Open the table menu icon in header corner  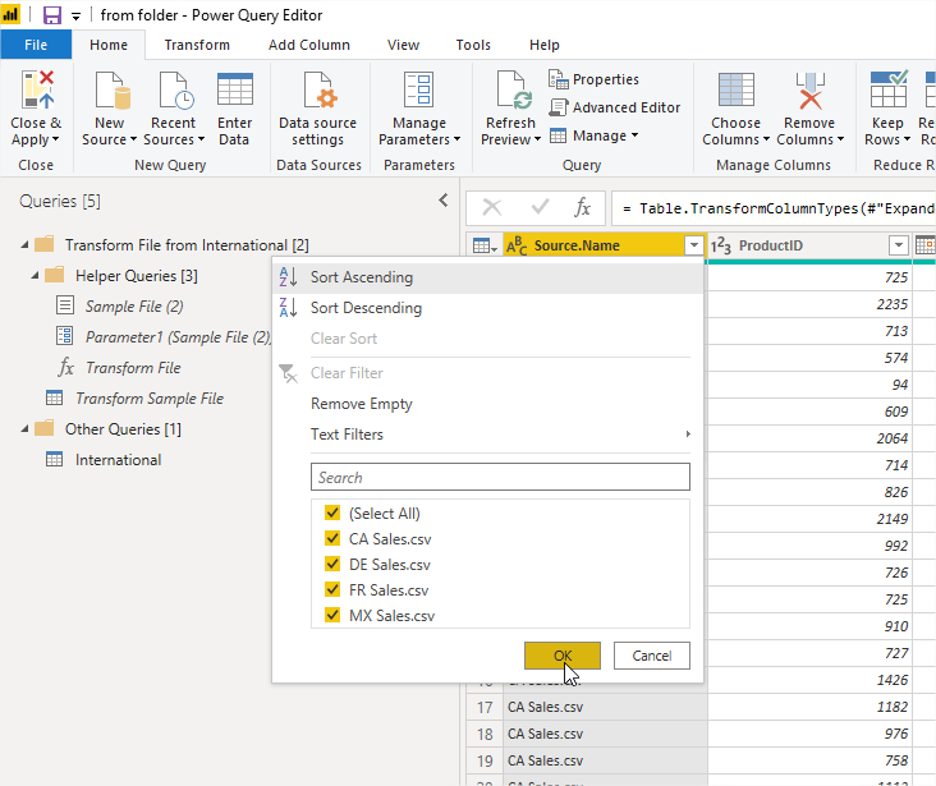[484, 245]
